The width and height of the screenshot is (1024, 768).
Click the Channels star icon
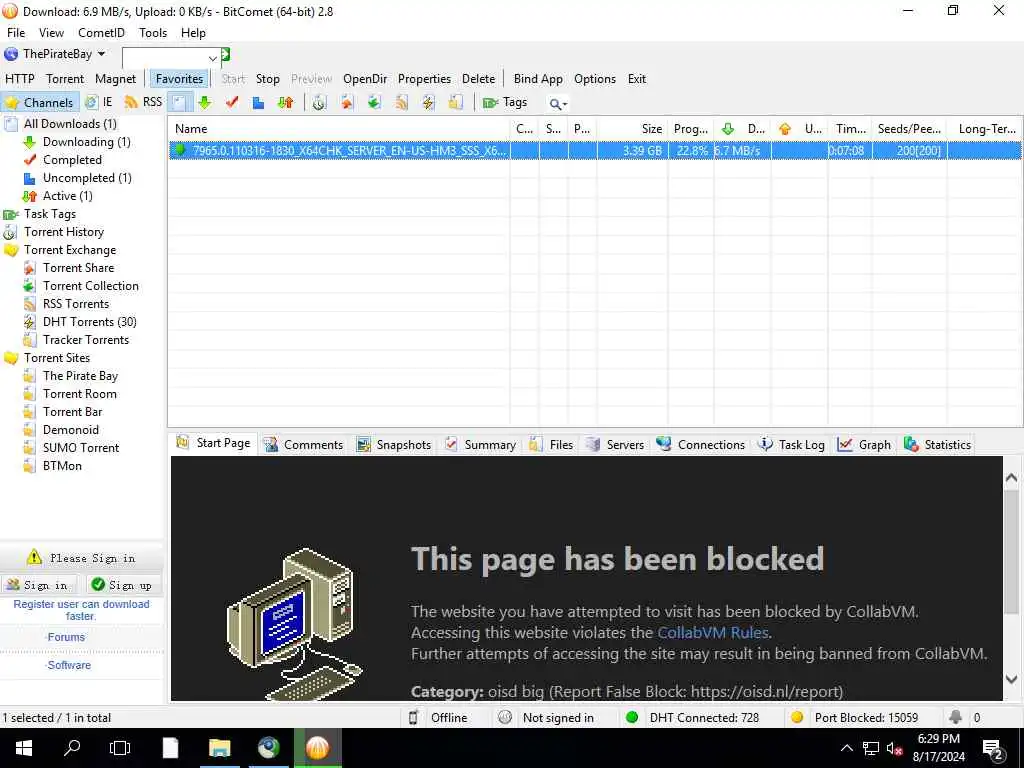coord(12,103)
